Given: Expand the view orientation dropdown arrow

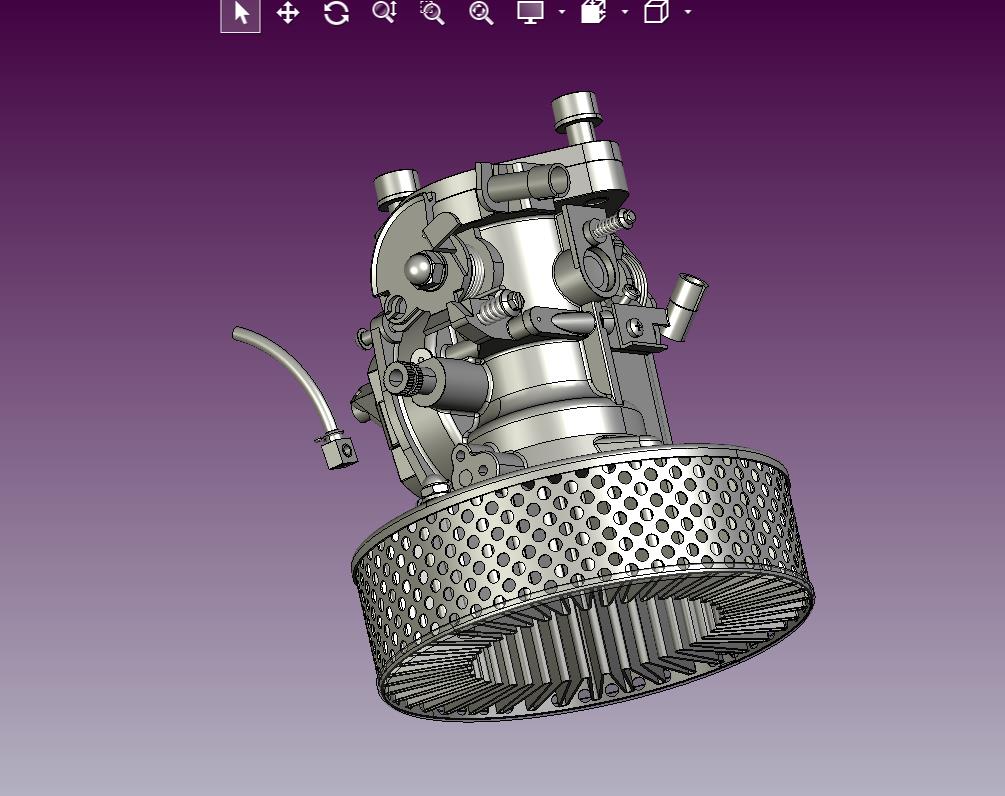Looking at the screenshot, I should click(625, 12).
